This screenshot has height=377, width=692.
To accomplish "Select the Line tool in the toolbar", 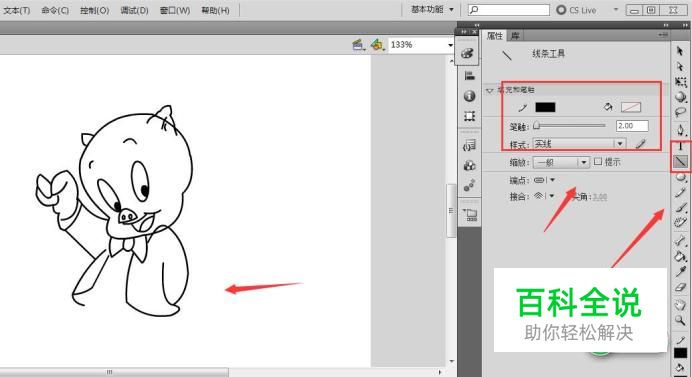I will click(681, 162).
